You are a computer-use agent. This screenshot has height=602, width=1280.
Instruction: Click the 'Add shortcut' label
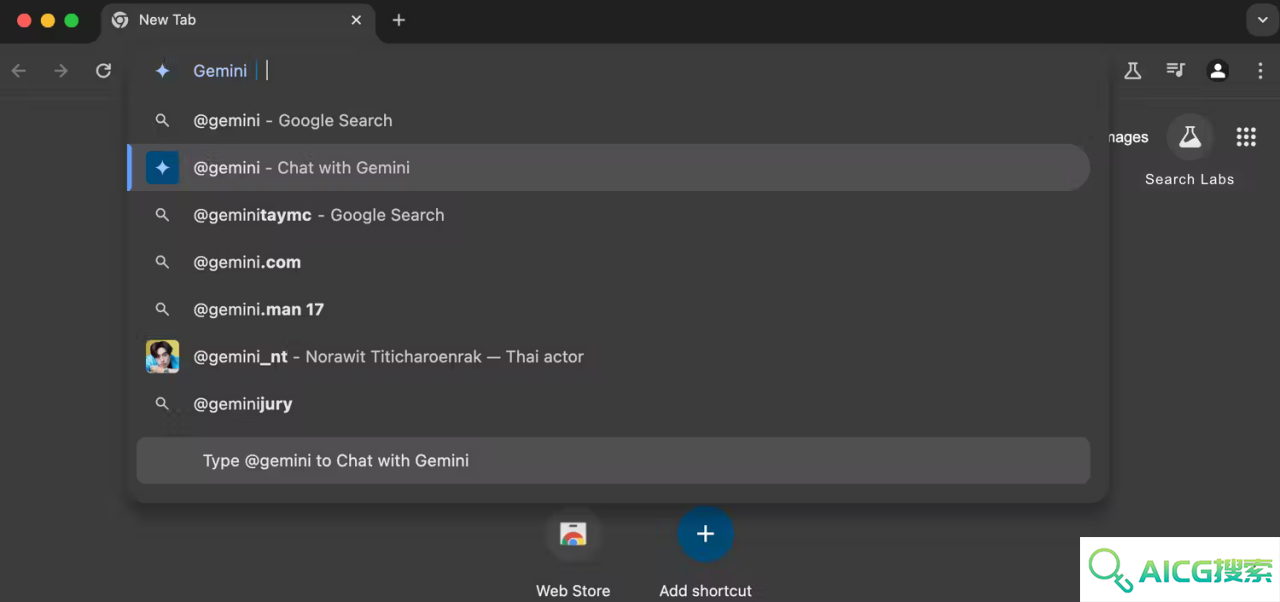(x=705, y=591)
